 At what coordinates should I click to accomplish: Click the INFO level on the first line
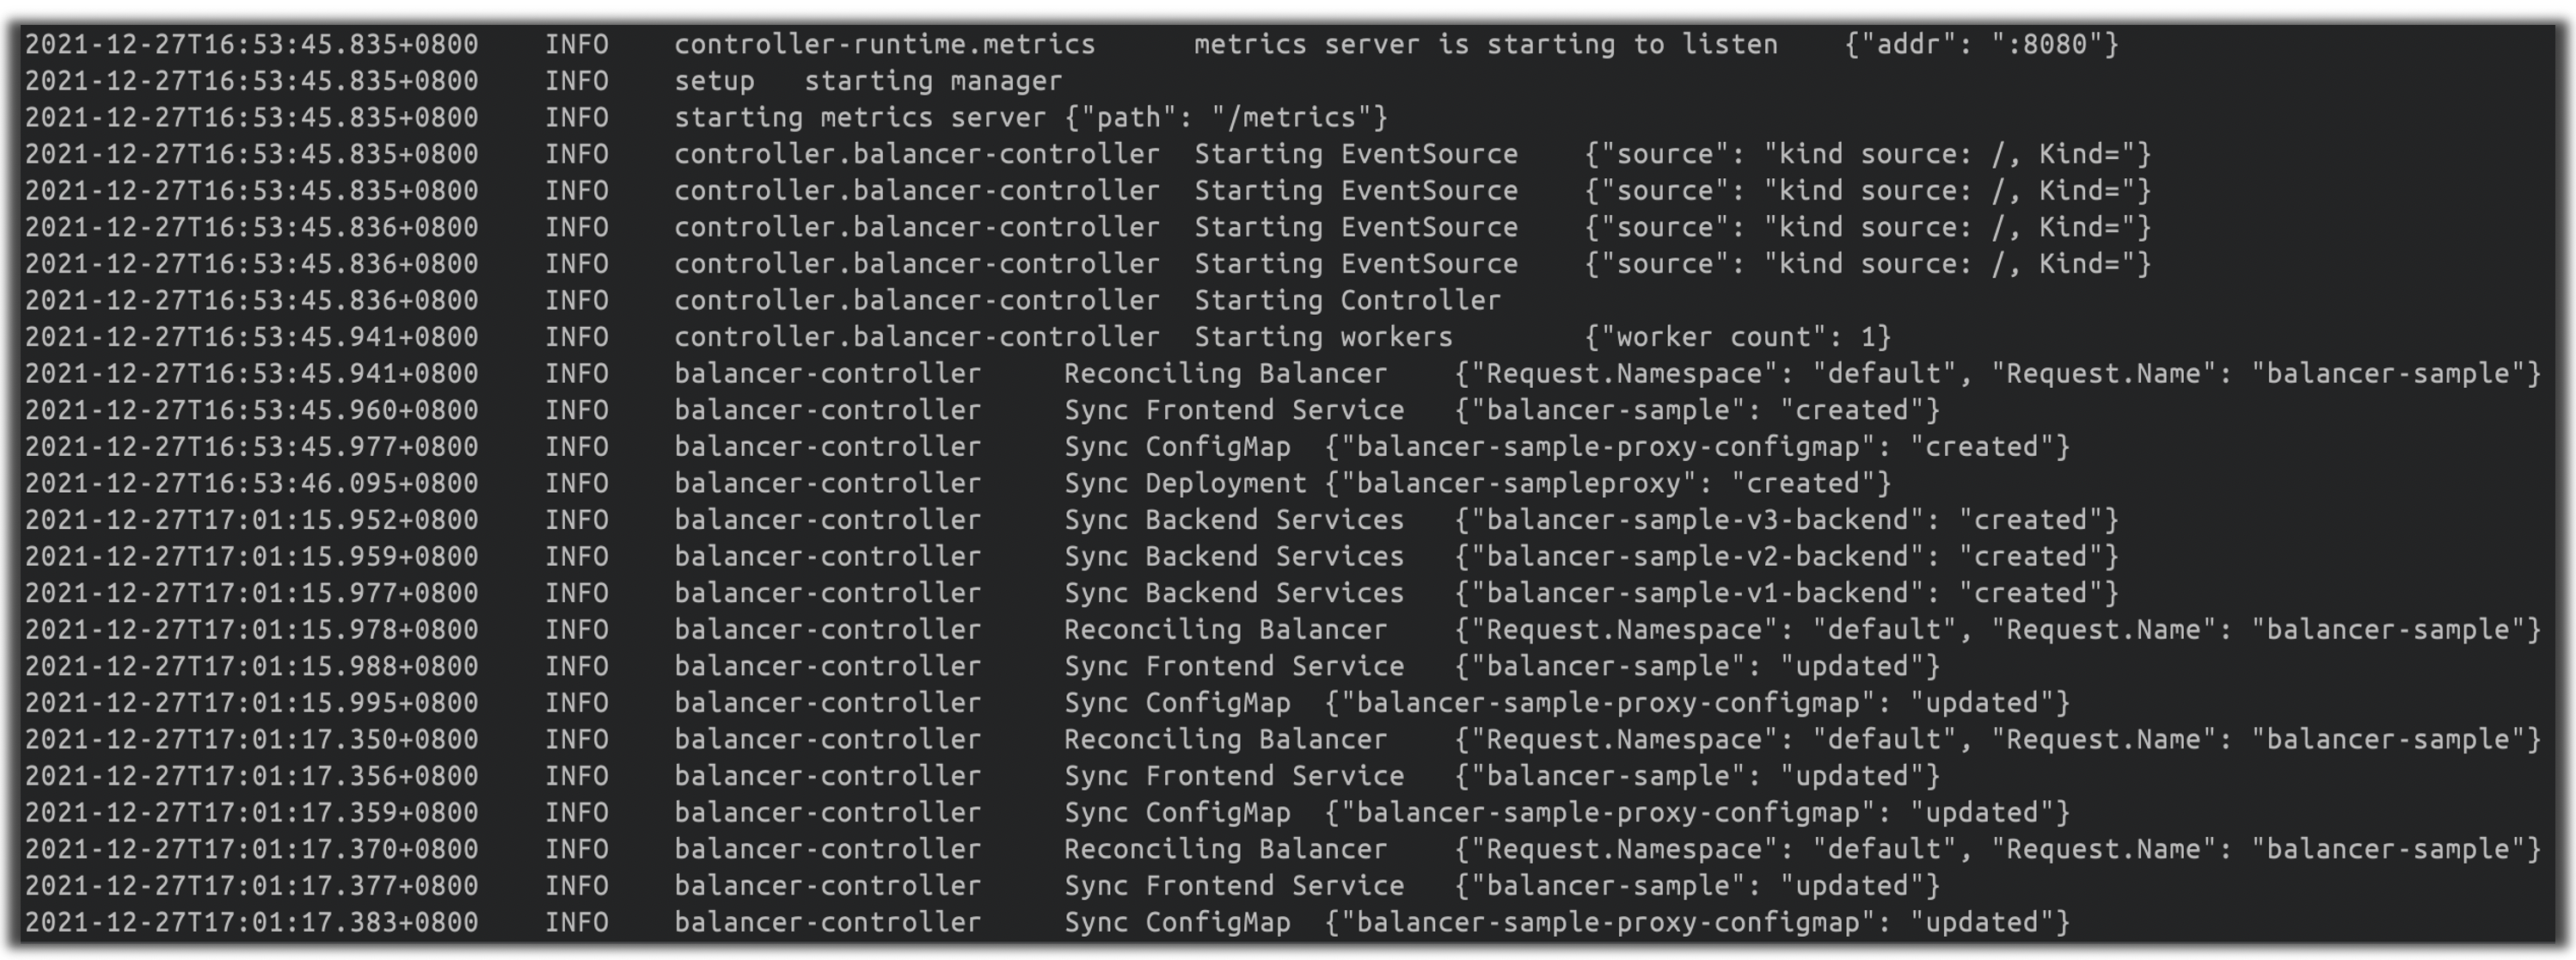[576, 45]
